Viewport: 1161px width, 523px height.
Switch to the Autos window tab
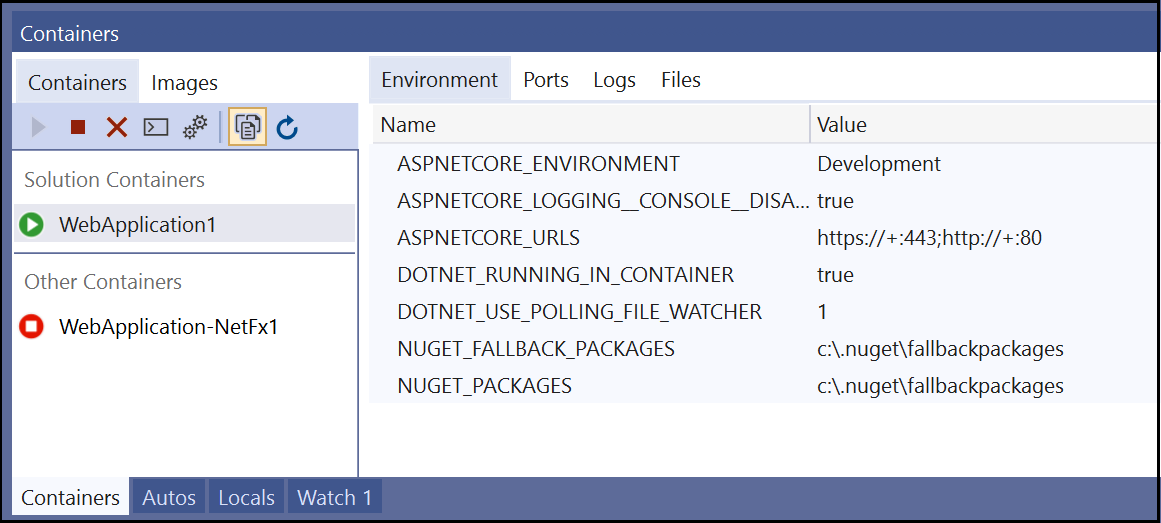(x=168, y=497)
